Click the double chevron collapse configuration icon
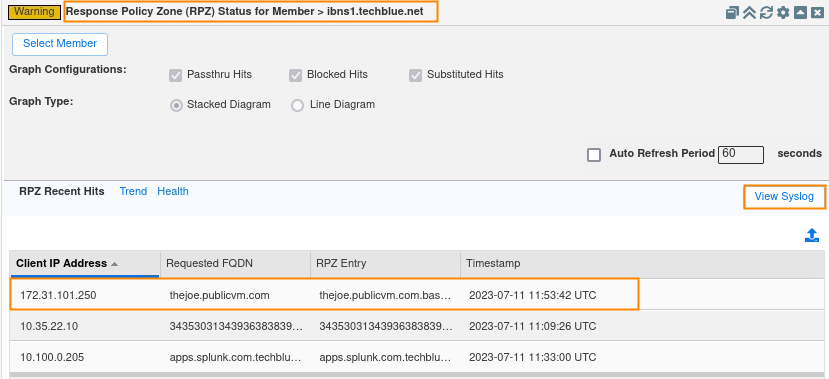This screenshot has width=829, height=379. (749, 12)
